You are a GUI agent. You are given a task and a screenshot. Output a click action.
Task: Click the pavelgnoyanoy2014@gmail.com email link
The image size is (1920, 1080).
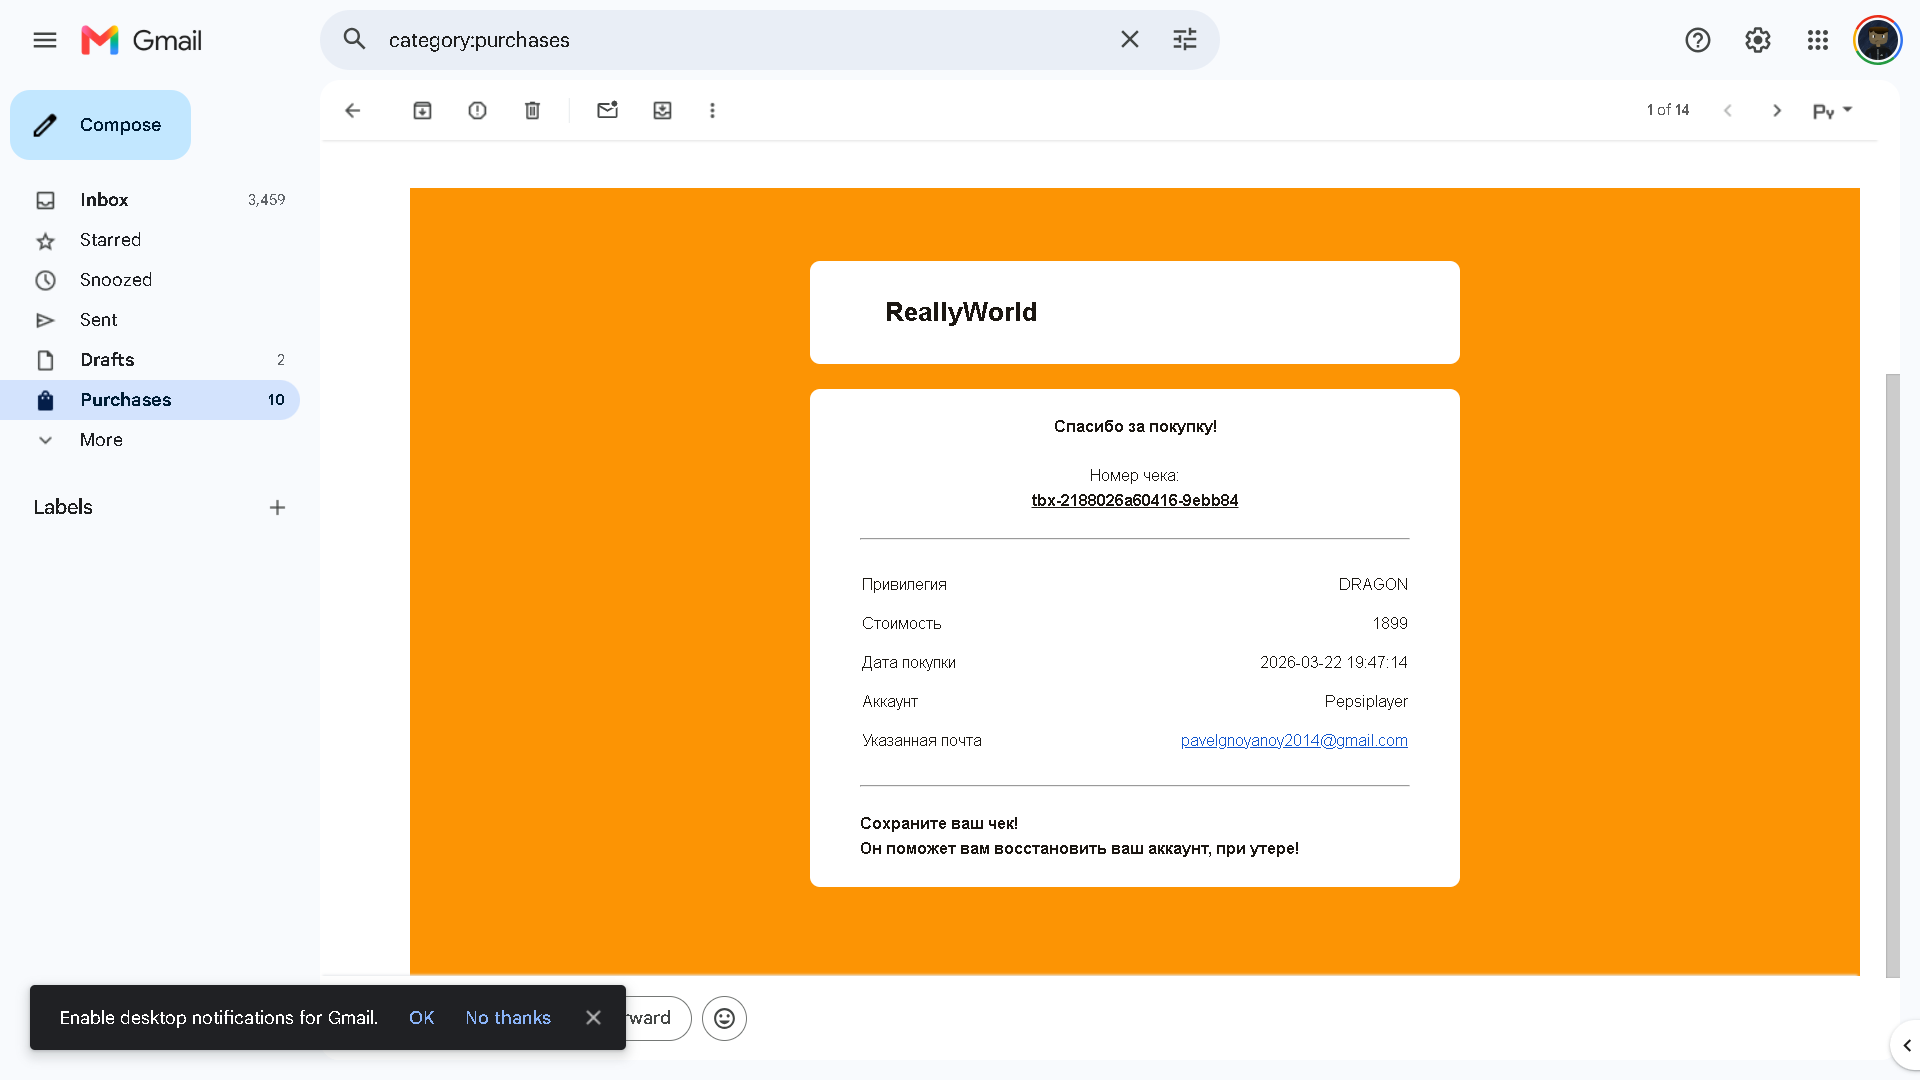[1294, 741]
